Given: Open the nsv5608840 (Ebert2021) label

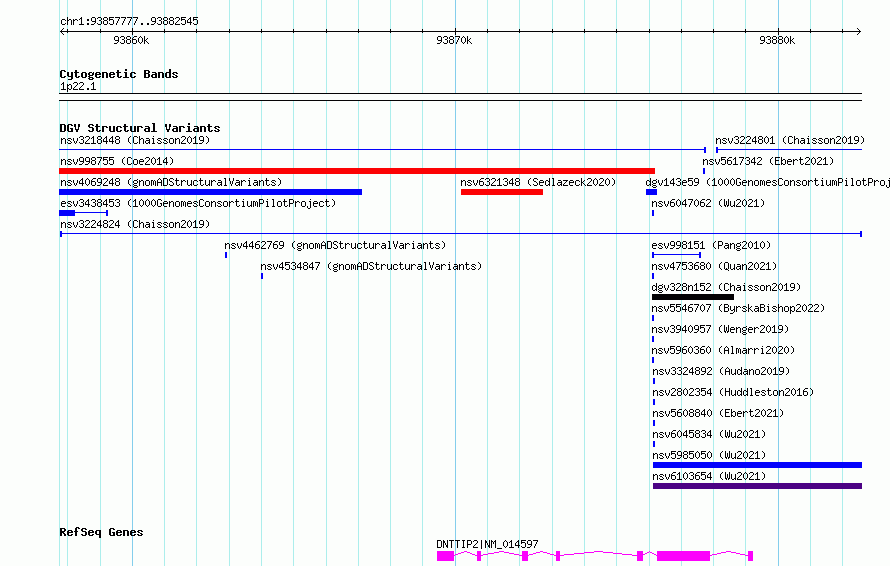Looking at the screenshot, I should pos(718,413).
